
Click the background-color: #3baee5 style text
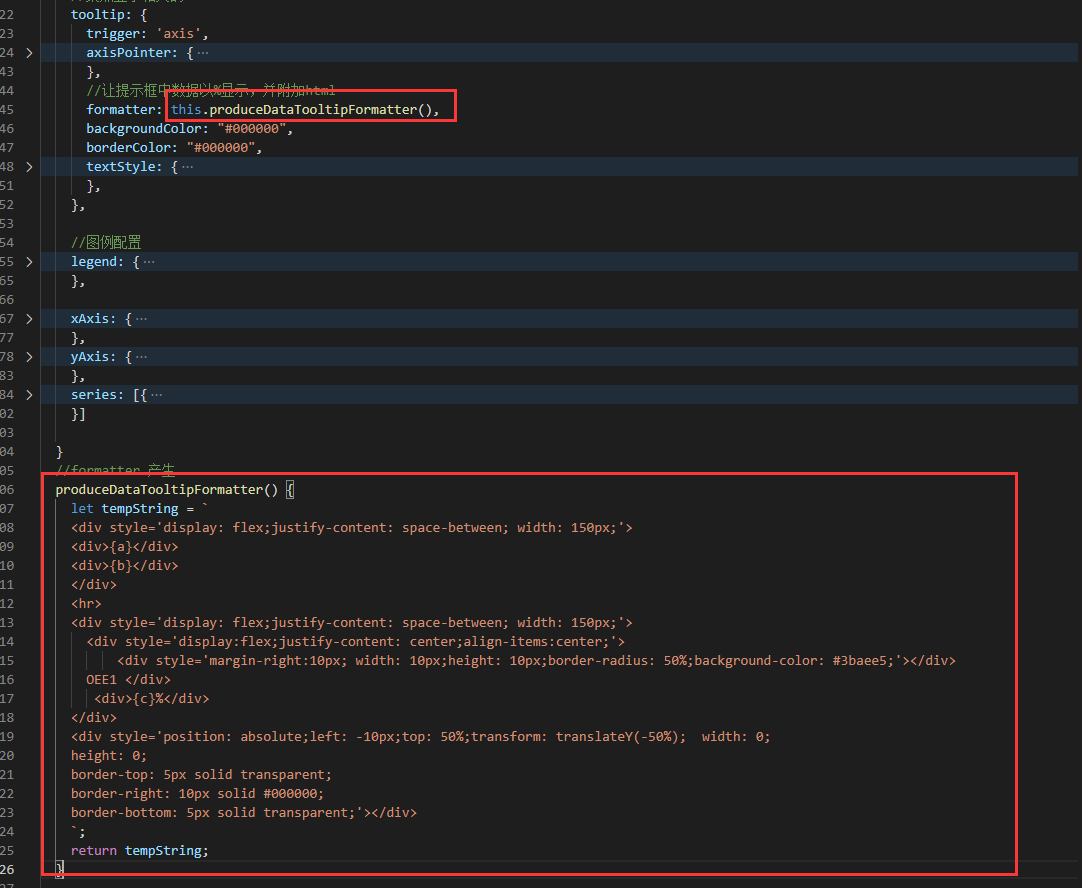[794, 660]
